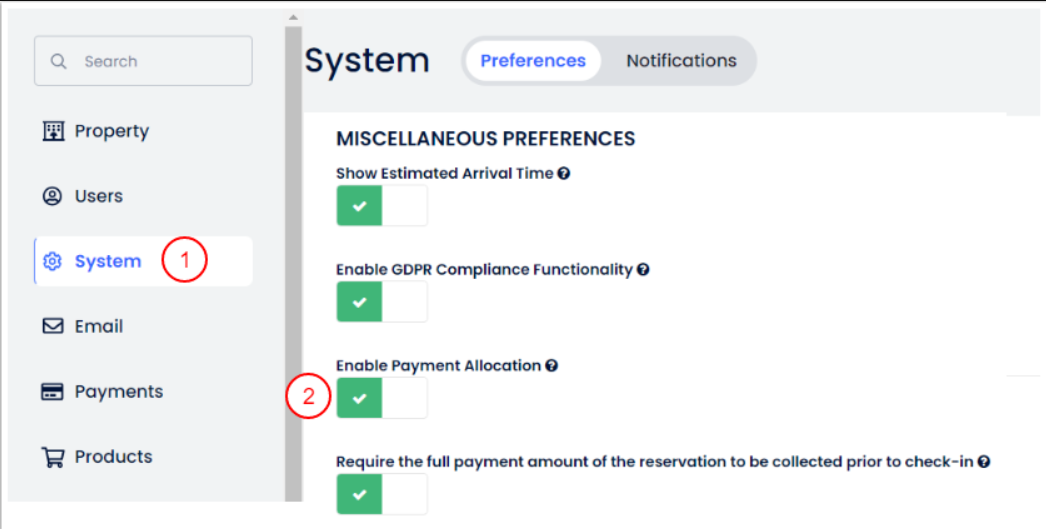Click the Products cart icon
Screen dimensions: 1046x529
coord(53,457)
